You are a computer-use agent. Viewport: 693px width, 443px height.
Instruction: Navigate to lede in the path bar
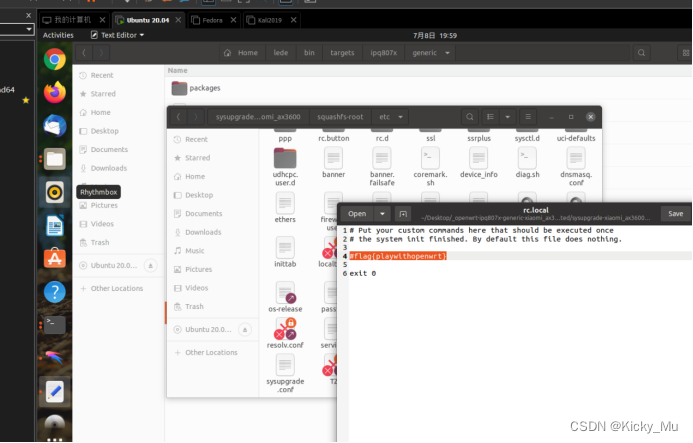(x=280, y=53)
